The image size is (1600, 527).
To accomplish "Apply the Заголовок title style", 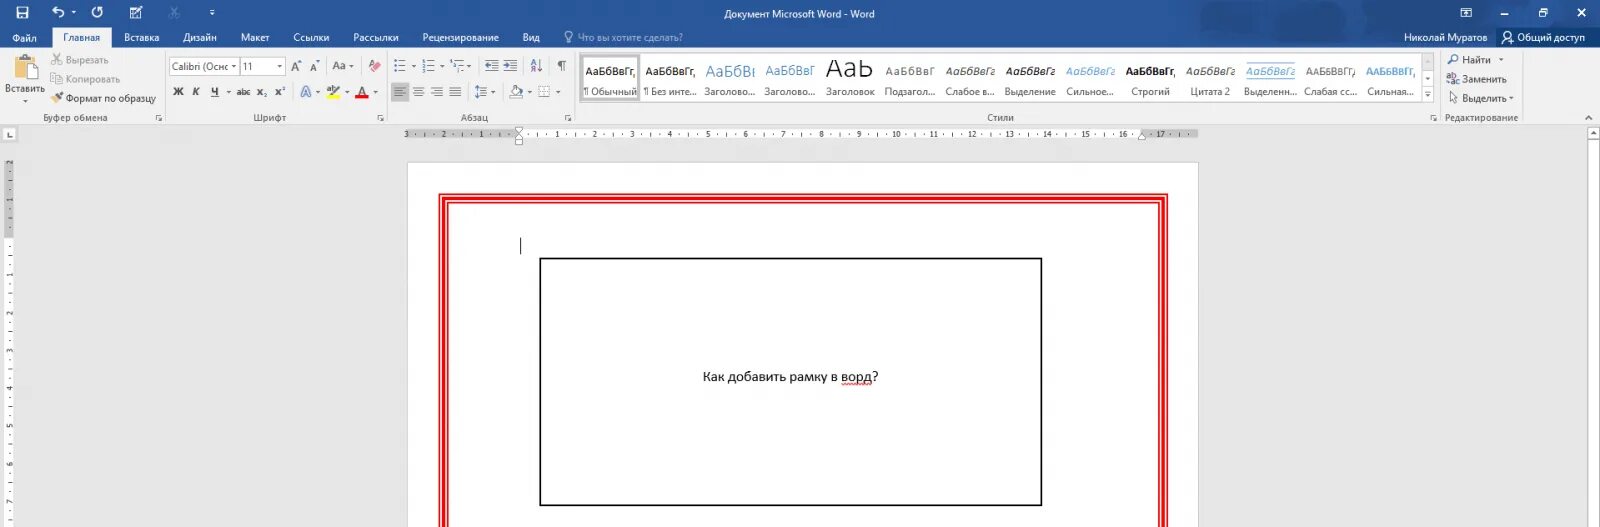I will pyautogui.click(x=850, y=79).
